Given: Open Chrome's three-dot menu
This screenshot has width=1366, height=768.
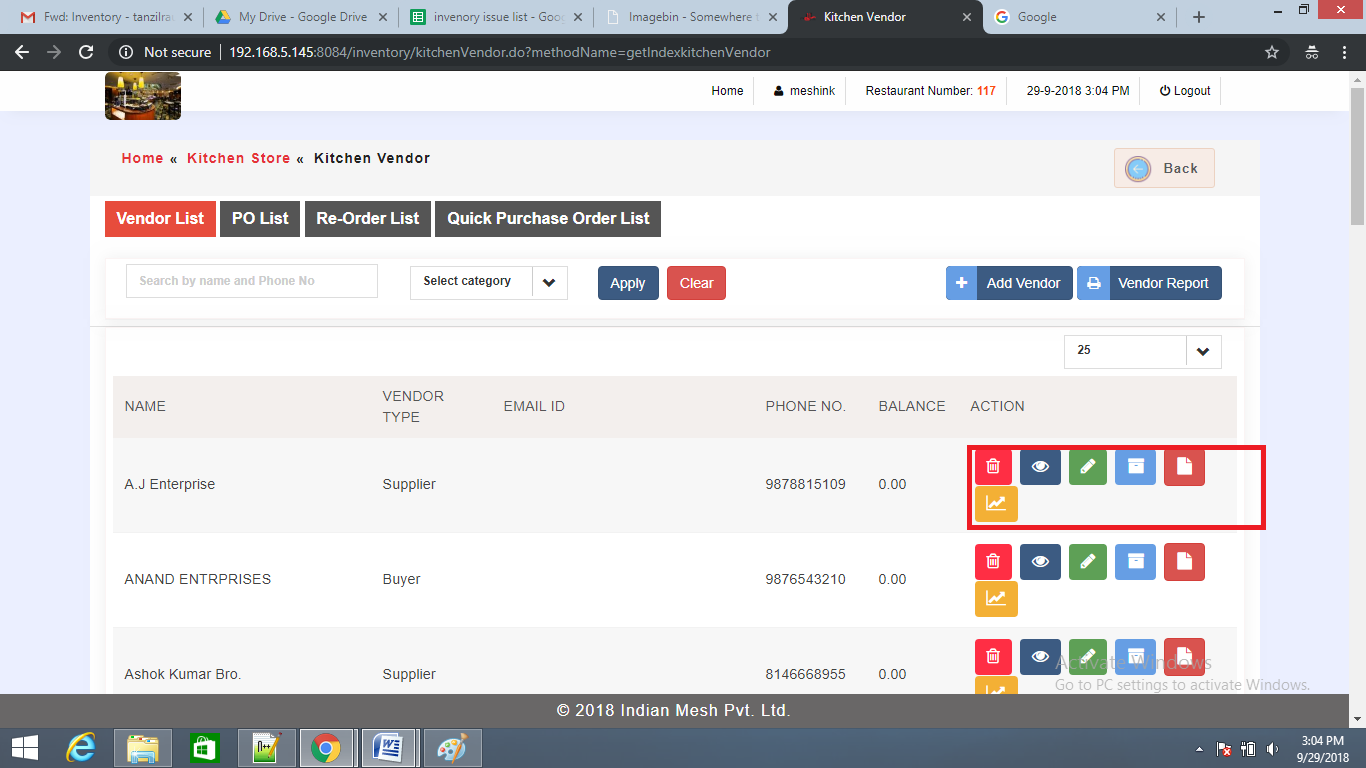Looking at the screenshot, I should [x=1346, y=52].
